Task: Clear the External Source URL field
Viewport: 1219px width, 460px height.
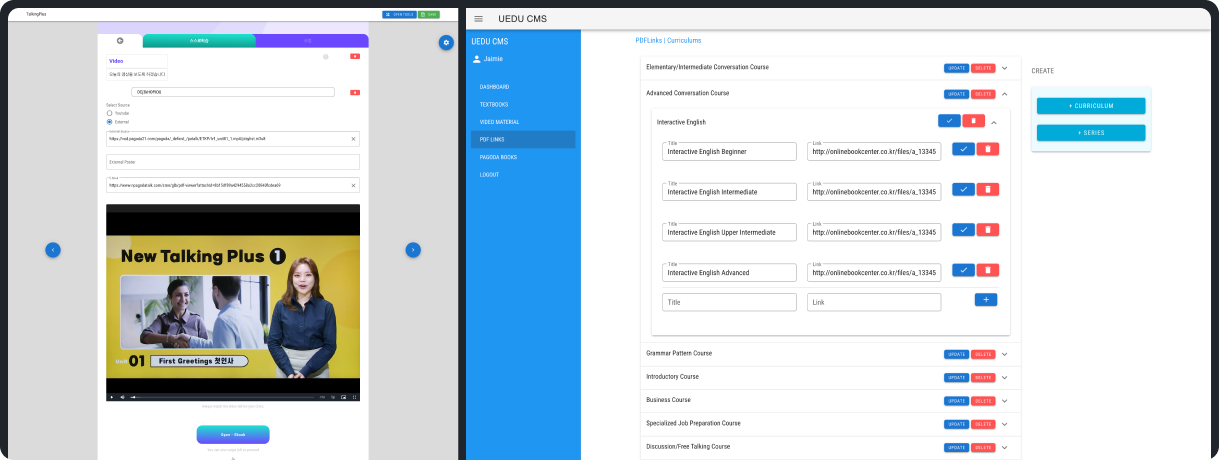Action: (353, 139)
